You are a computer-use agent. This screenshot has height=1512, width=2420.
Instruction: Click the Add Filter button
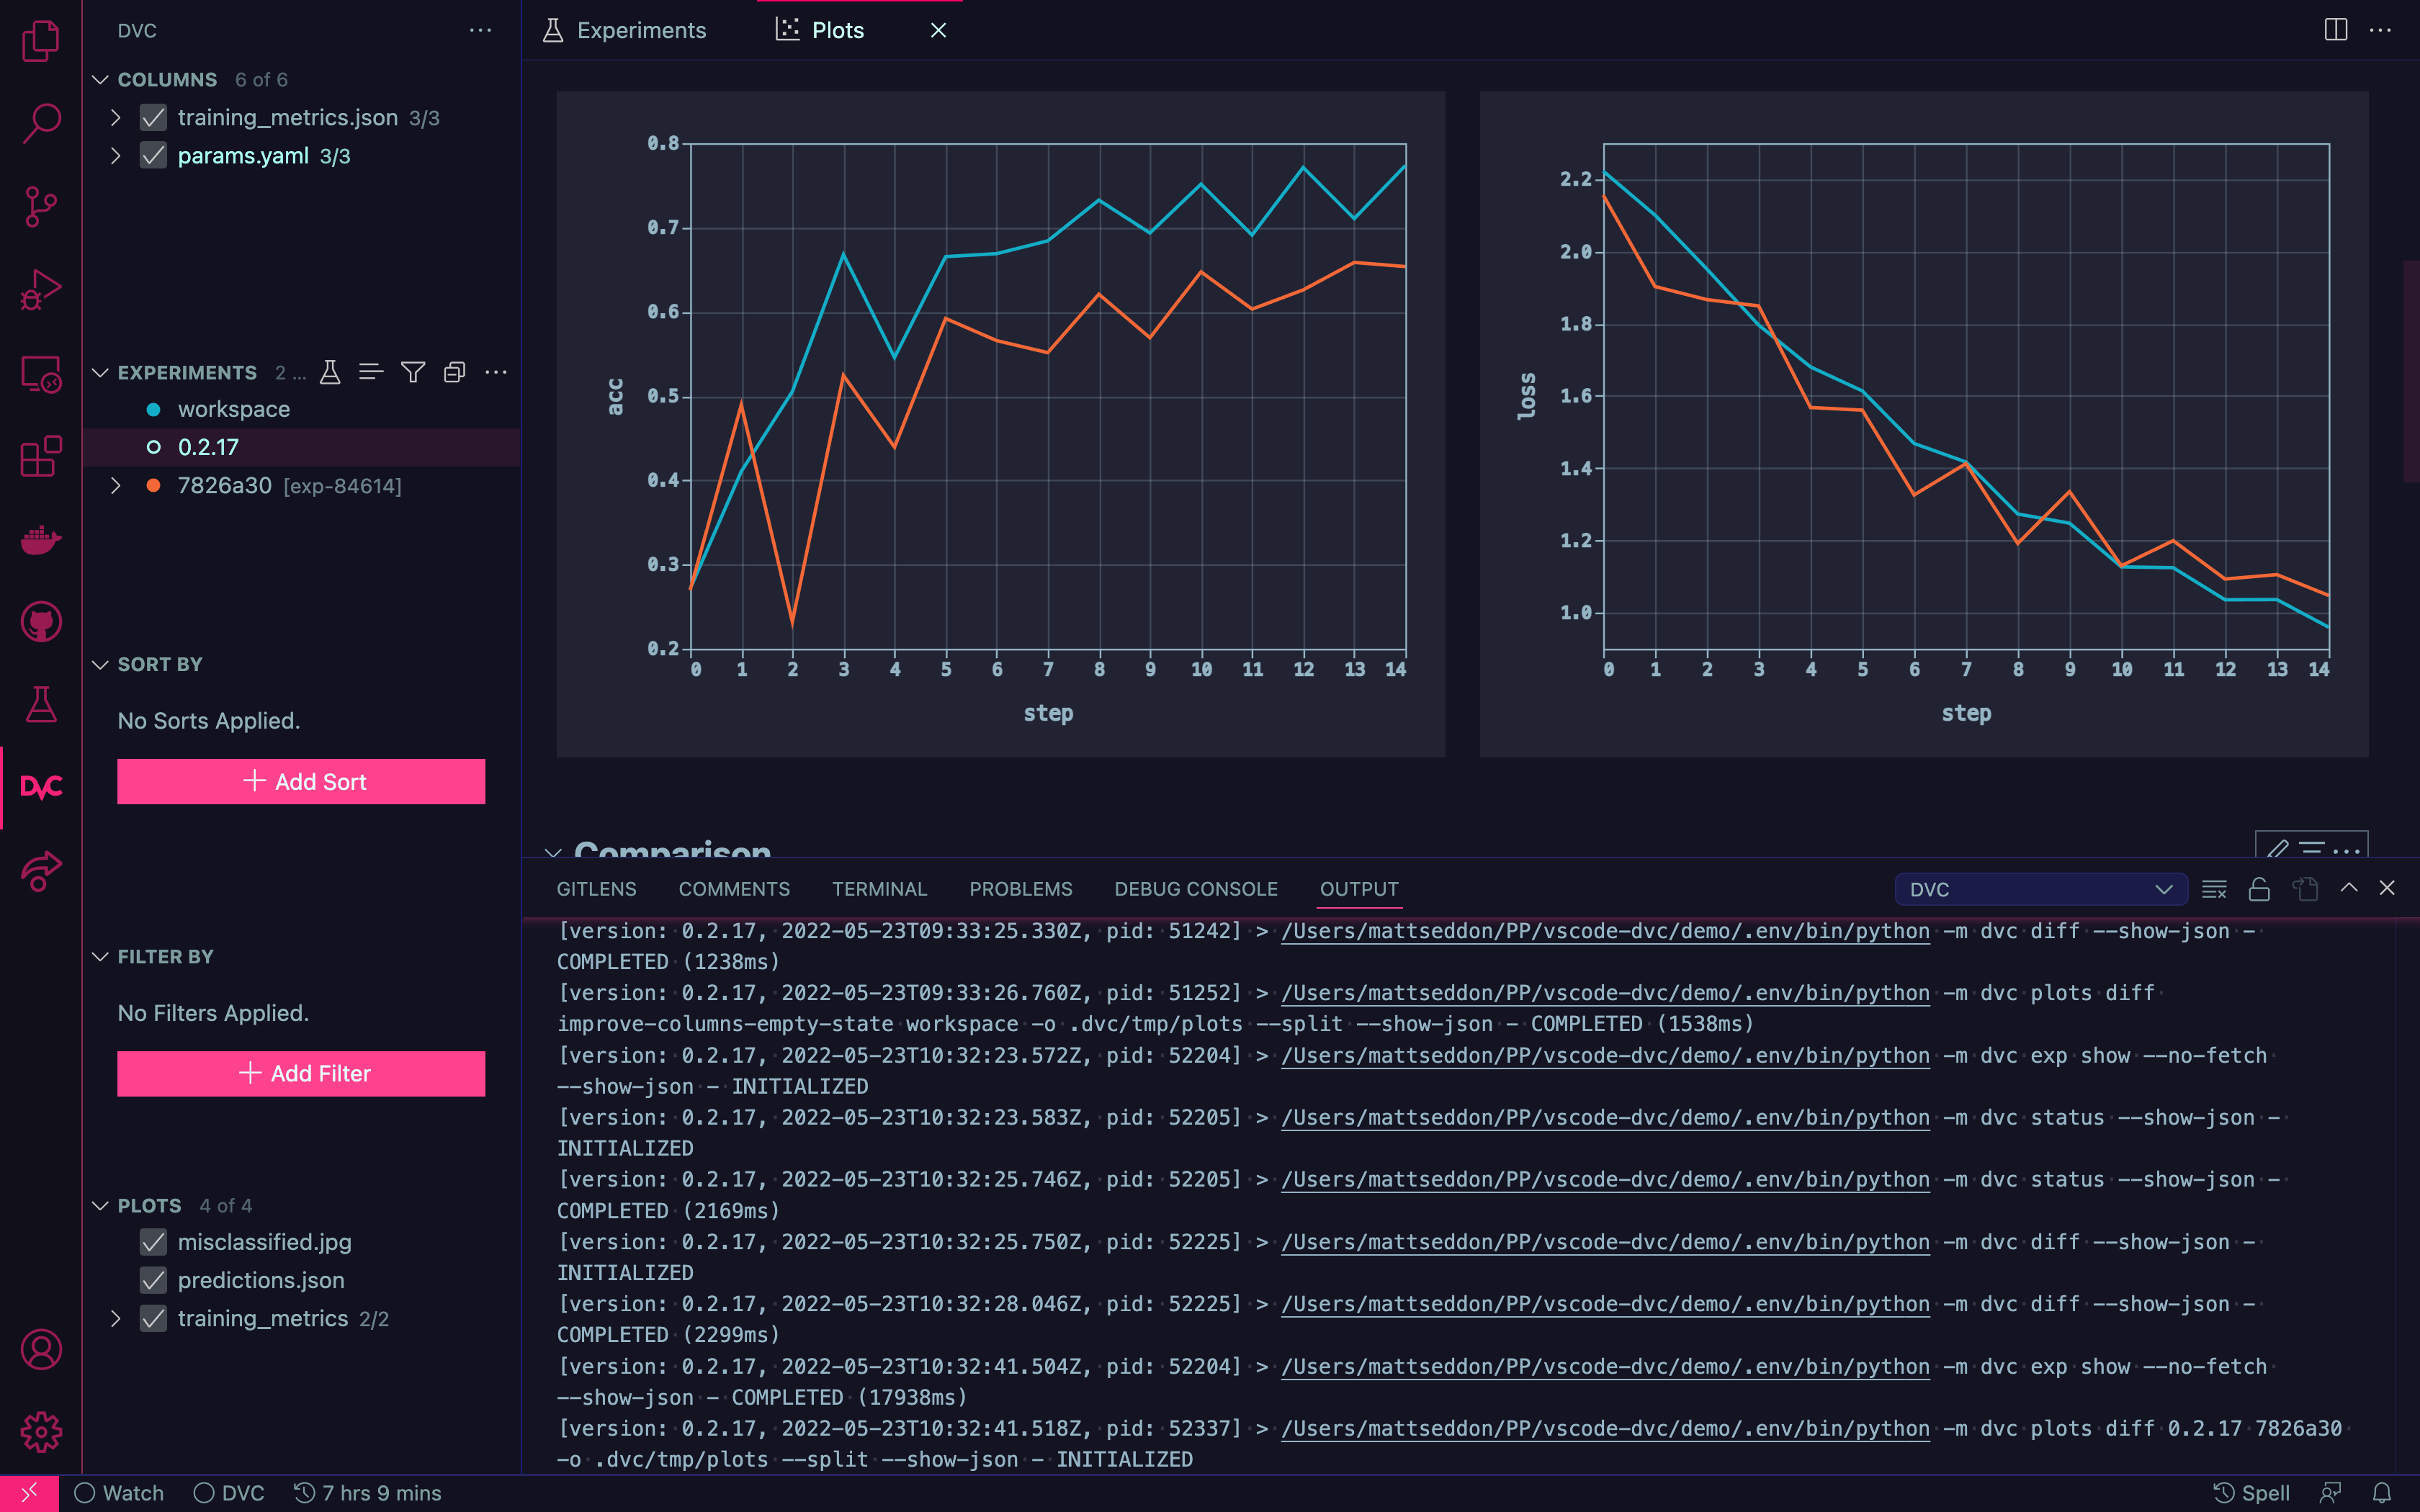(301, 1073)
